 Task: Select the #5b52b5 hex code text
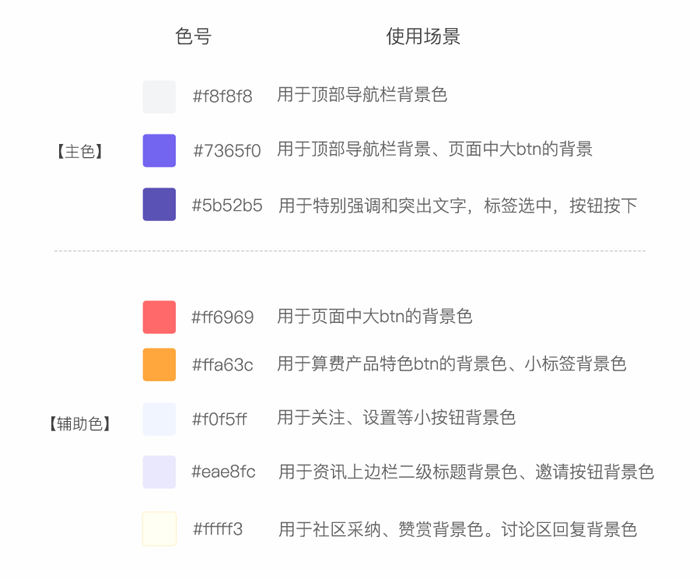click(227, 206)
